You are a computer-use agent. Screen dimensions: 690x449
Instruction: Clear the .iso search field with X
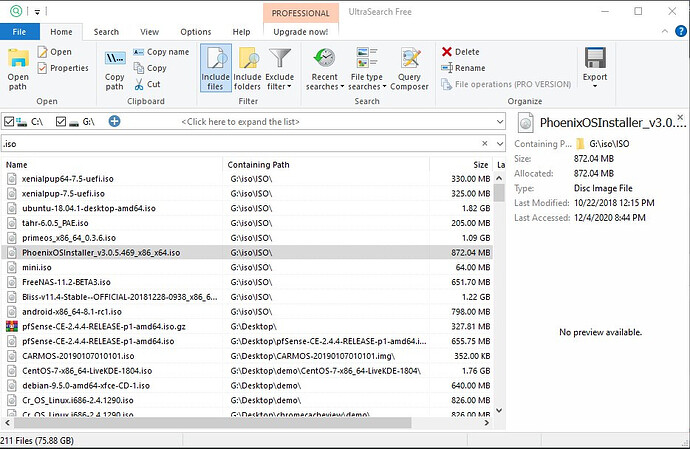(x=484, y=144)
